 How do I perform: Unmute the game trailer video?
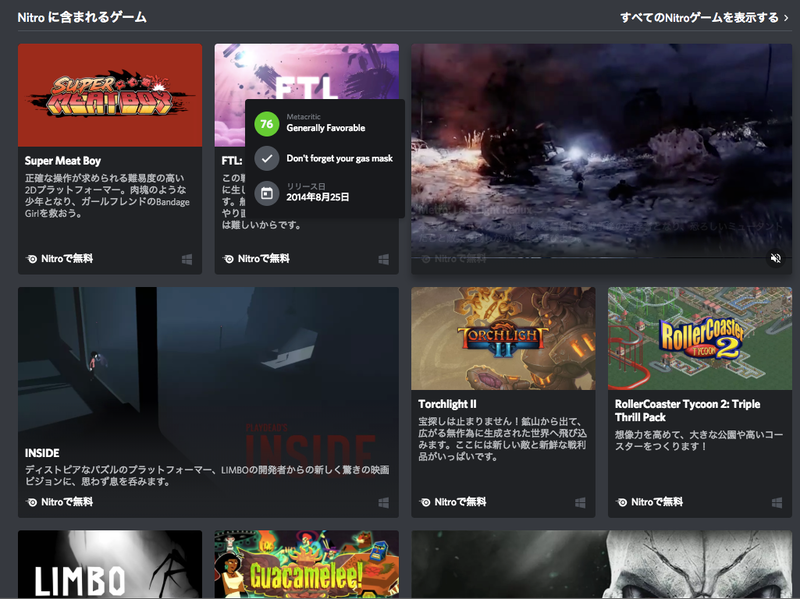(776, 258)
